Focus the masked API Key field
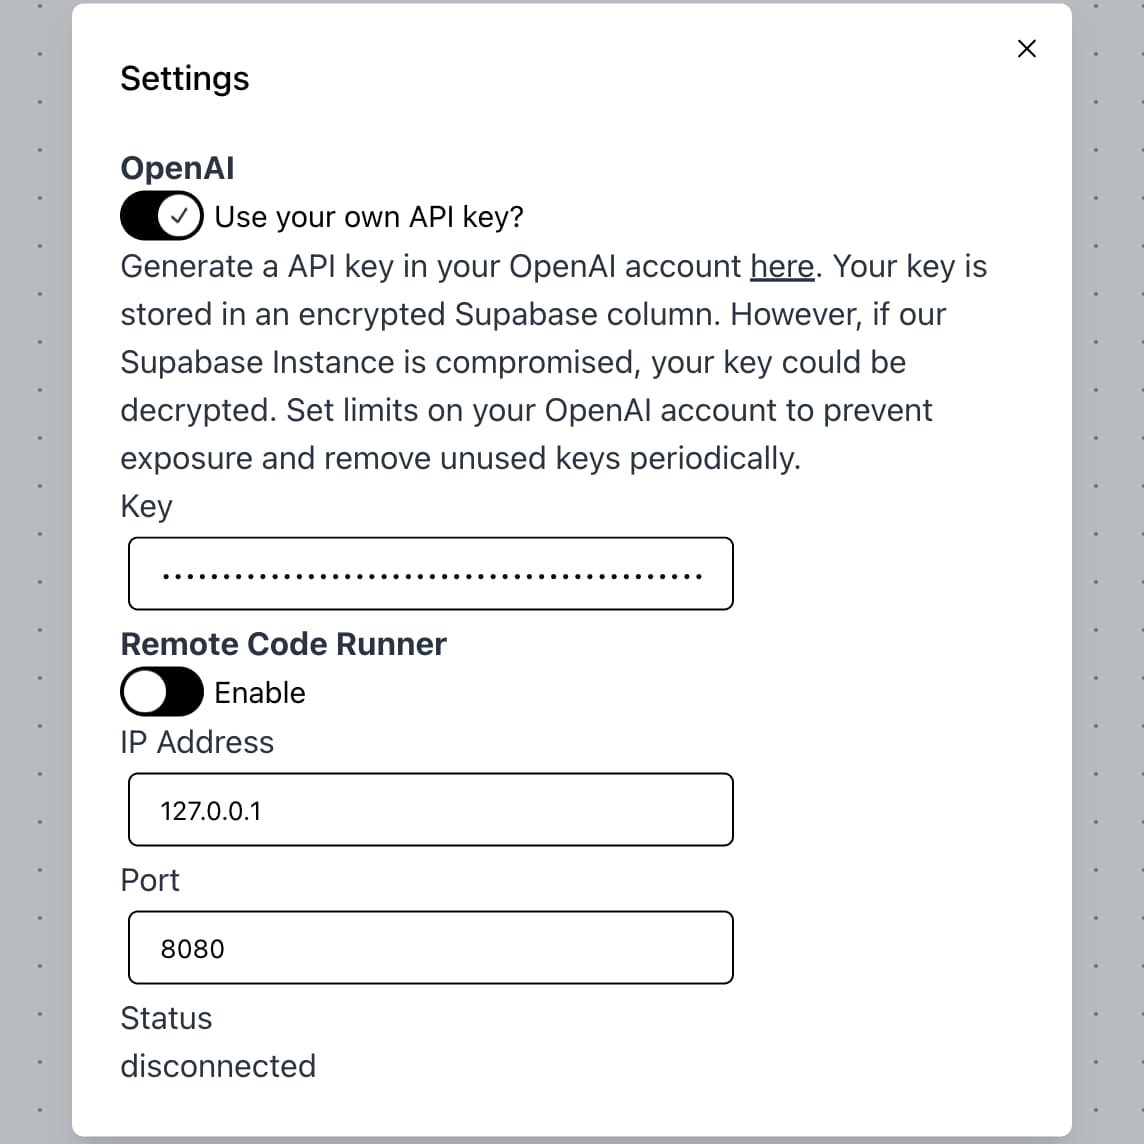The height and width of the screenshot is (1144, 1144). [x=431, y=574]
